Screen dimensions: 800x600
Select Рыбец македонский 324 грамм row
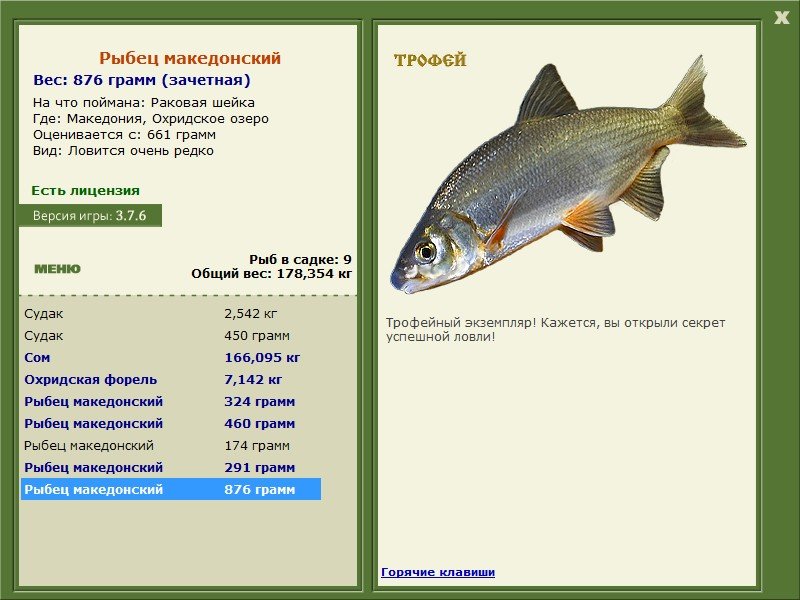point(171,402)
